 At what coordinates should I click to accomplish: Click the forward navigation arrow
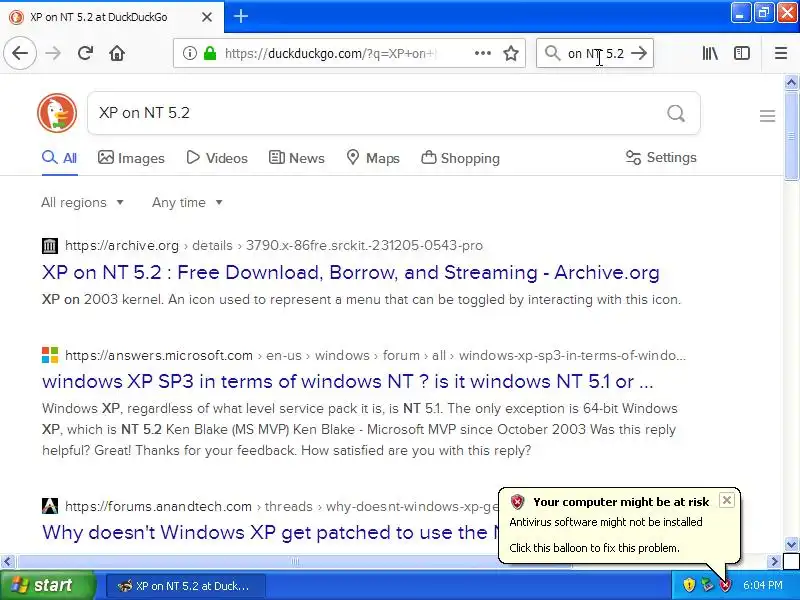[53, 53]
